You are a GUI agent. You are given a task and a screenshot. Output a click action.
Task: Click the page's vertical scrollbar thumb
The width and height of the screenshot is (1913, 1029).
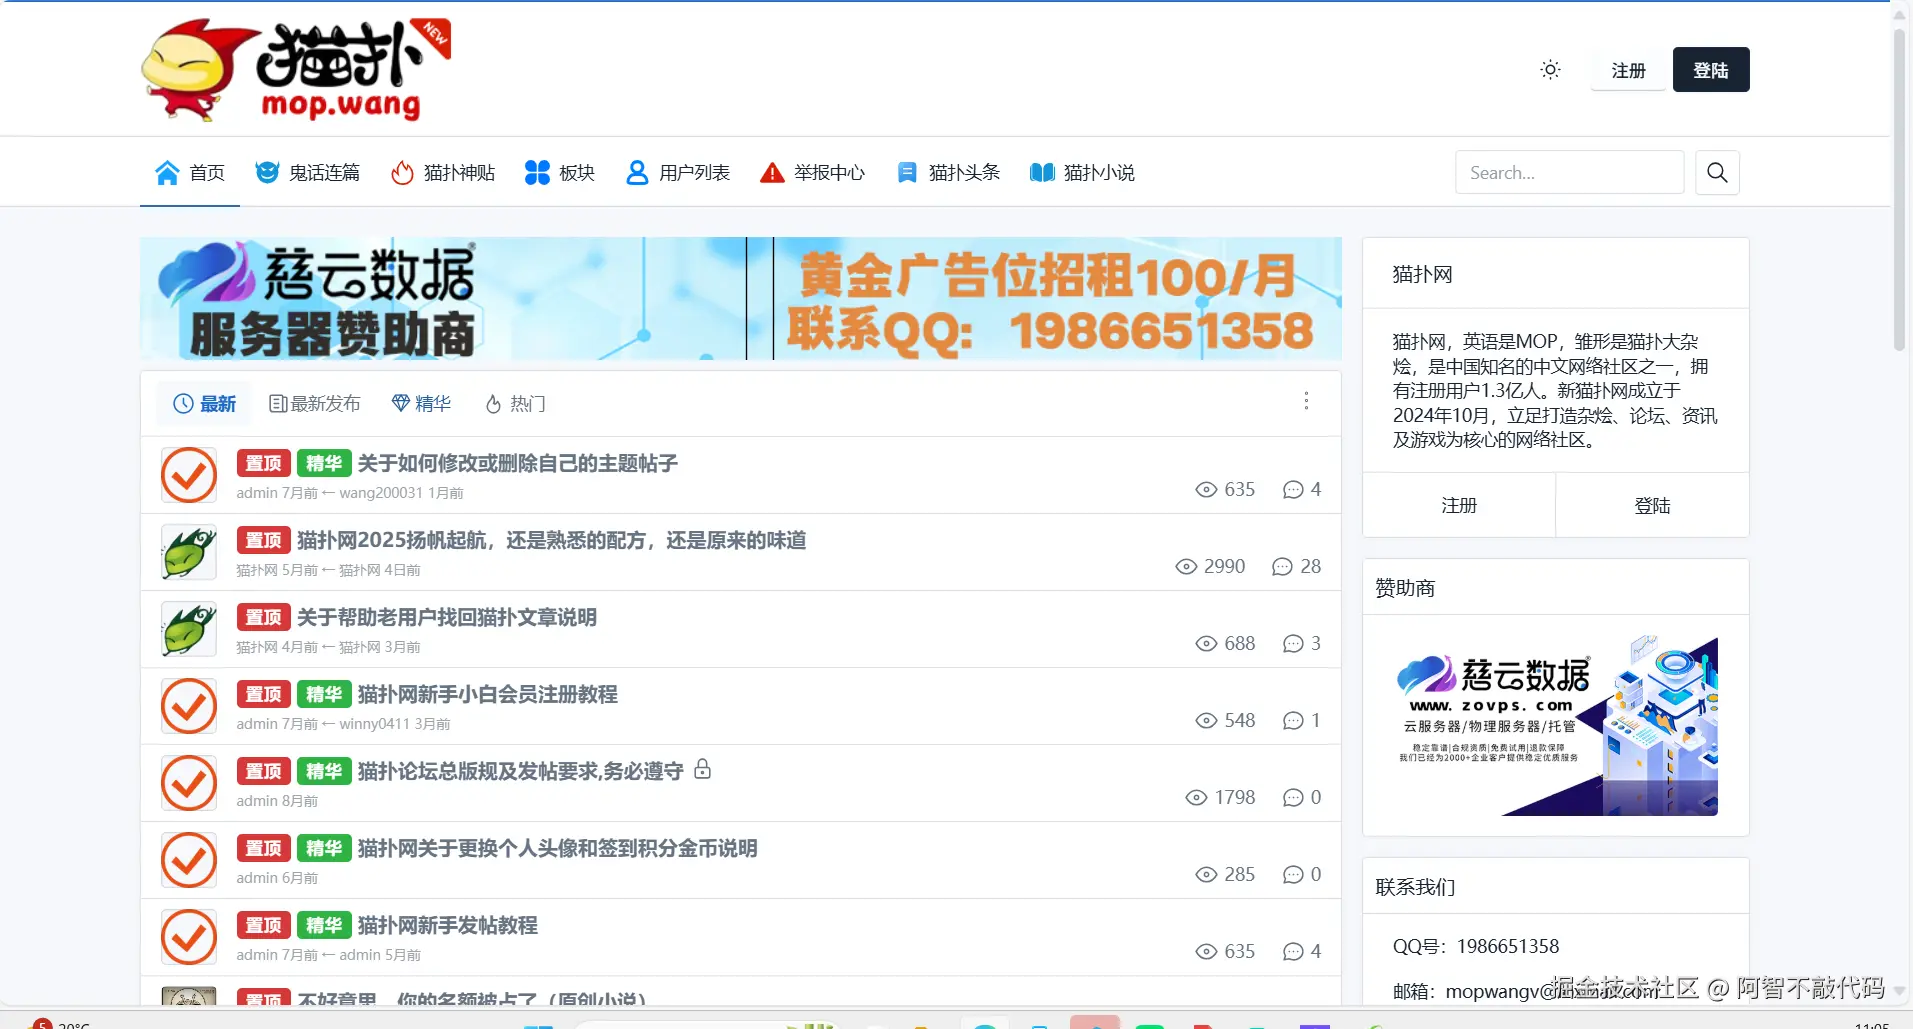tap(1899, 190)
